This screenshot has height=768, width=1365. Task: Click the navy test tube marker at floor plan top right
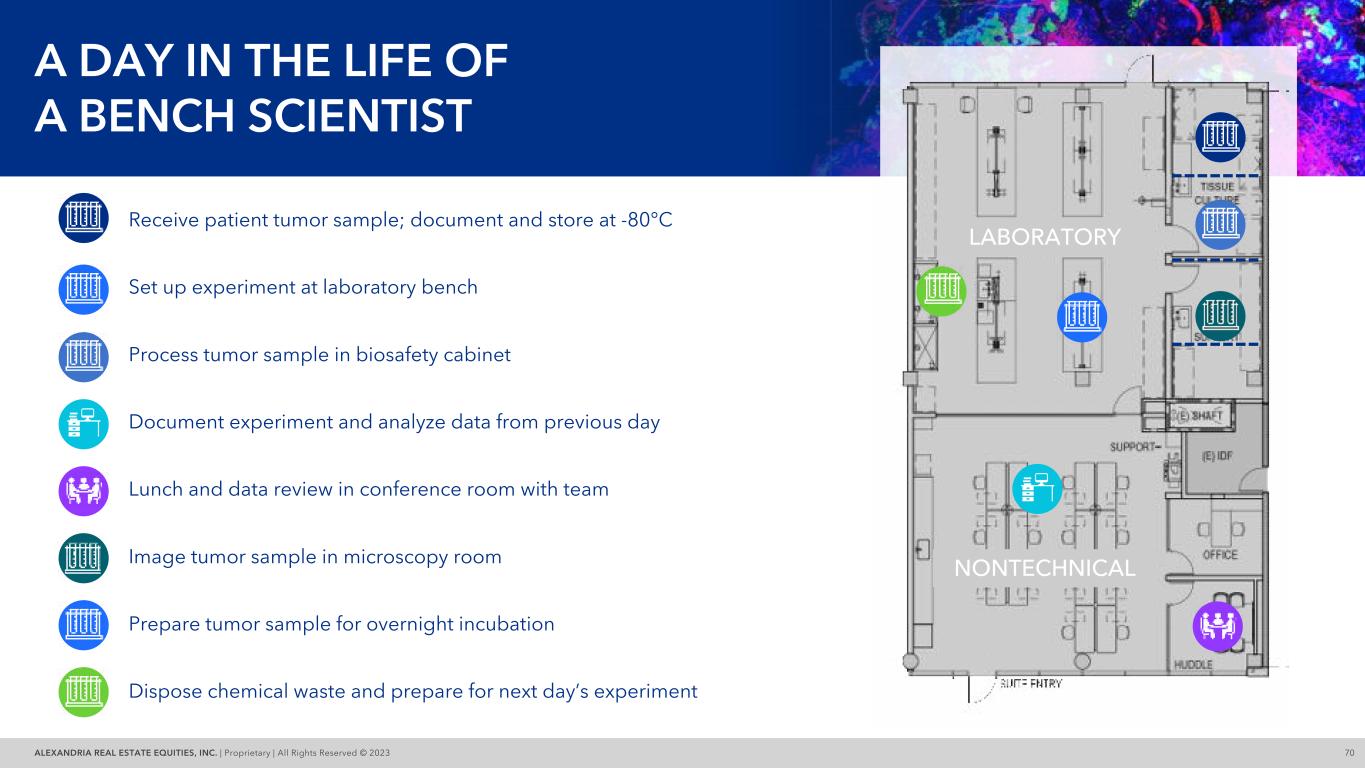click(x=1221, y=137)
